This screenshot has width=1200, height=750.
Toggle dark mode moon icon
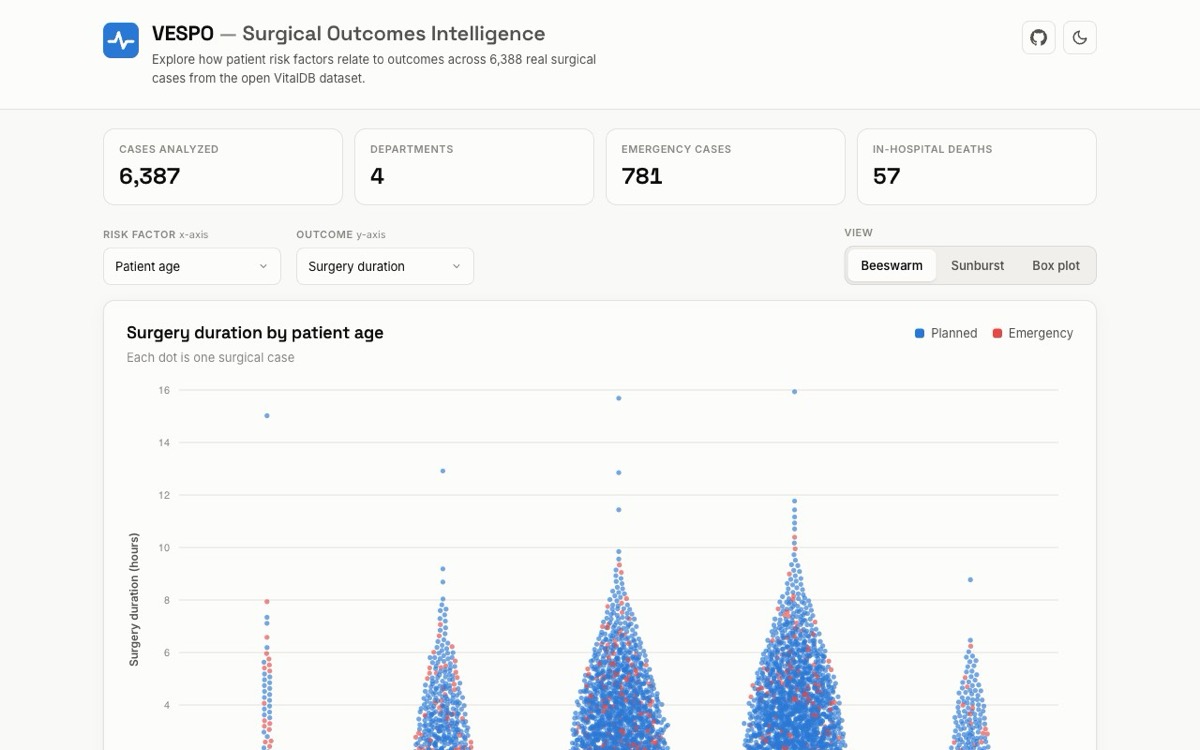[1080, 38]
